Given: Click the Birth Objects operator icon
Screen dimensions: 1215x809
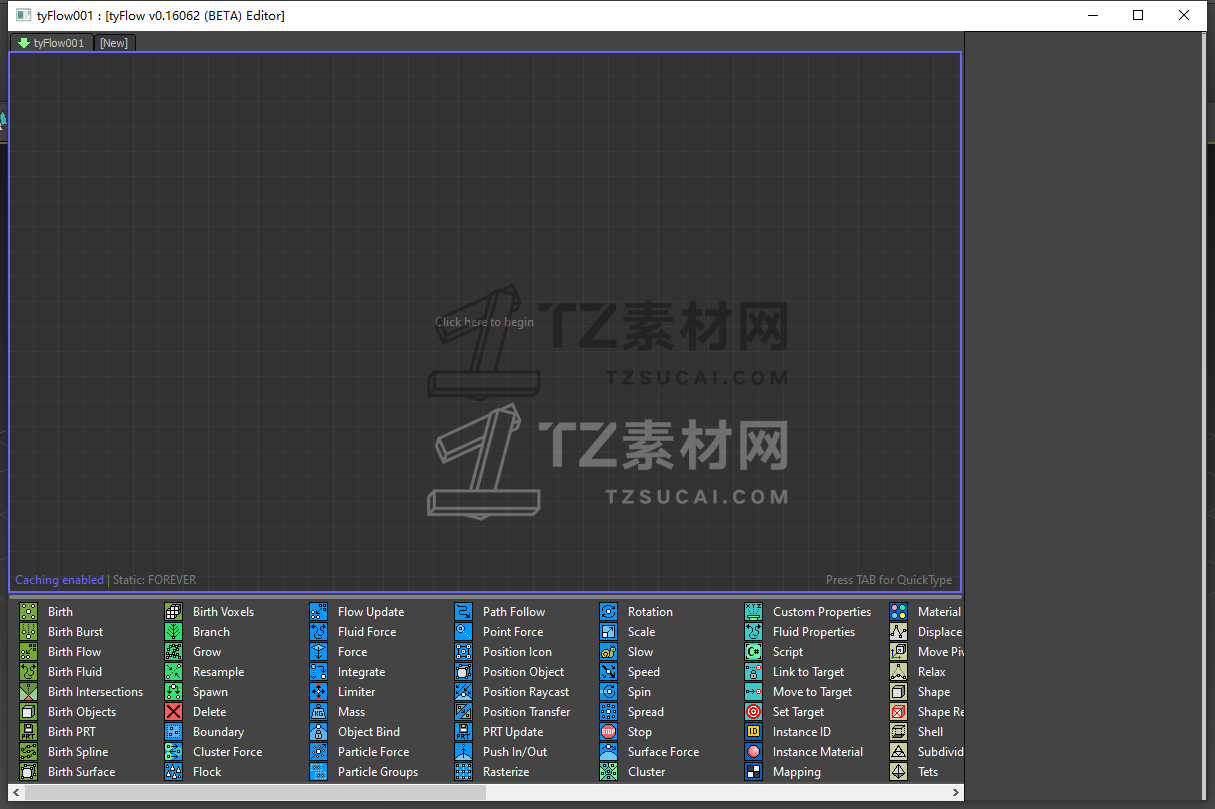Looking at the screenshot, I should (28, 711).
